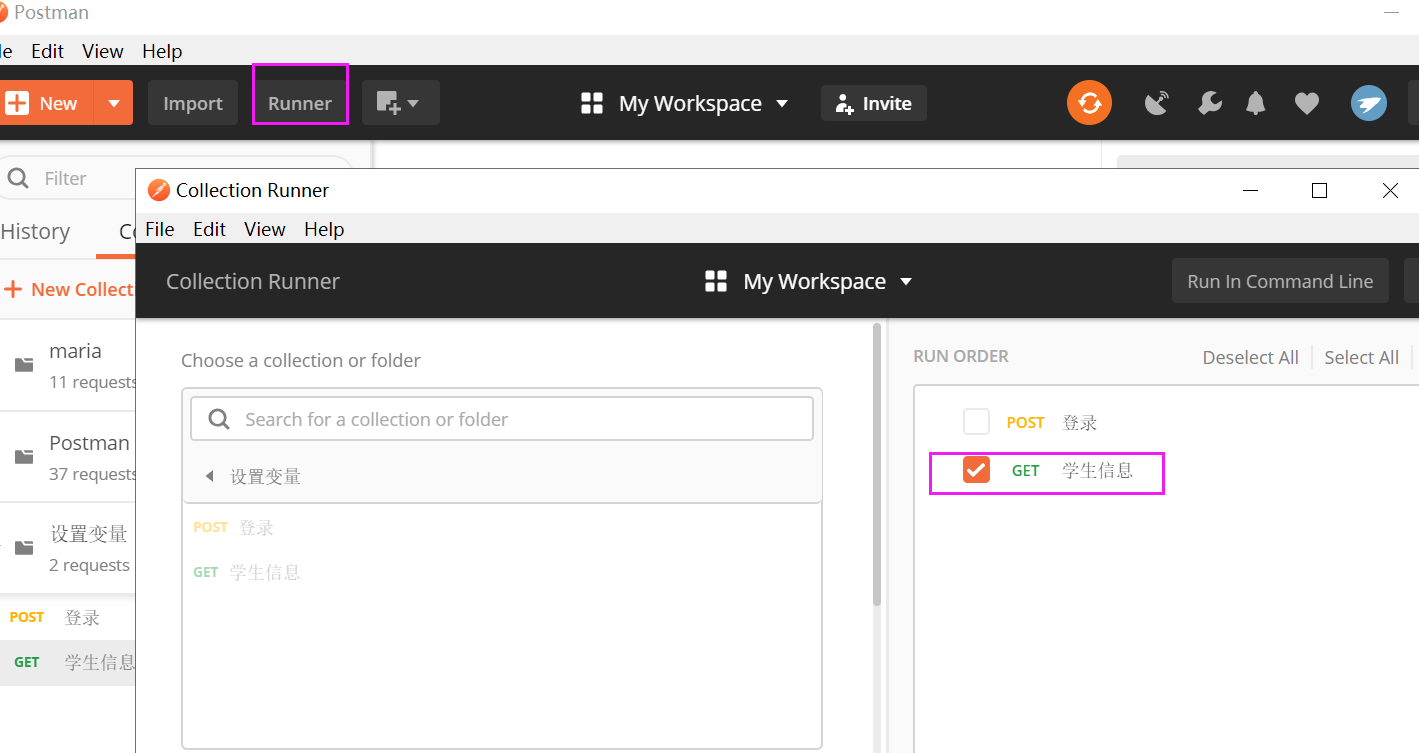Open the New button dropdown arrow

pyautogui.click(x=113, y=103)
